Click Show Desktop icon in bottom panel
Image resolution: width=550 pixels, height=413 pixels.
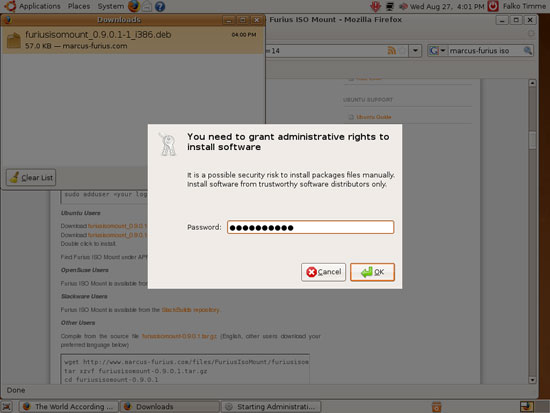7,407
